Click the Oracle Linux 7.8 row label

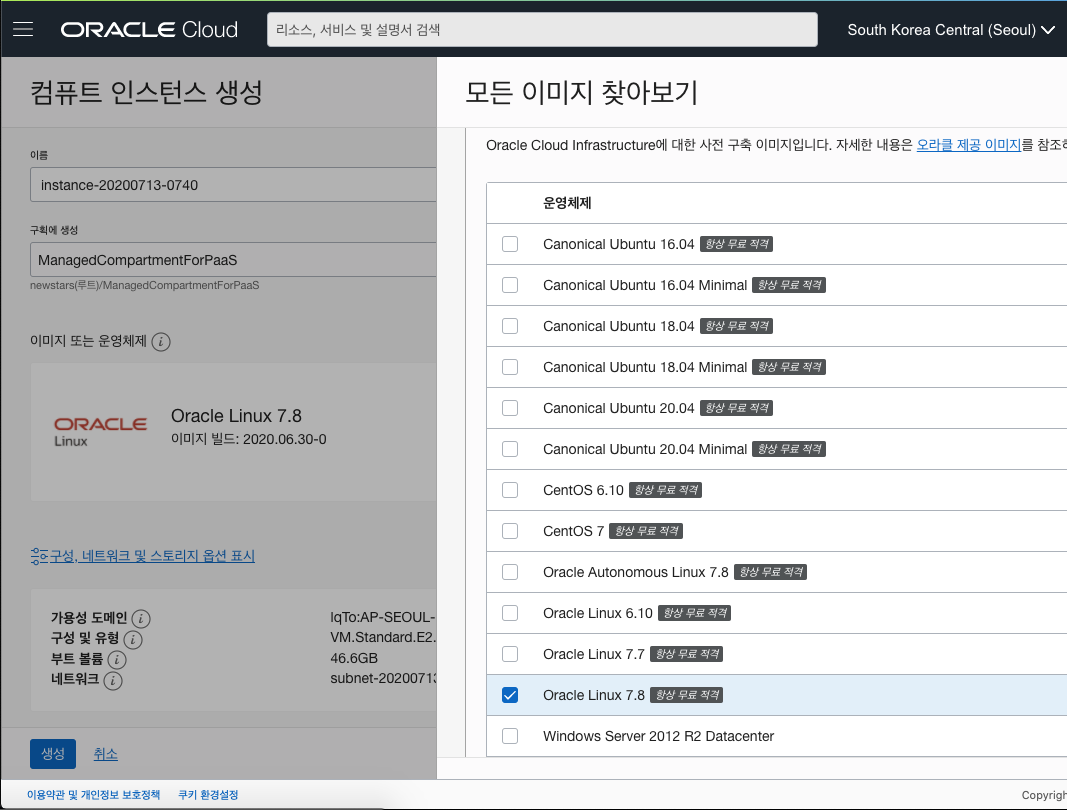593,695
